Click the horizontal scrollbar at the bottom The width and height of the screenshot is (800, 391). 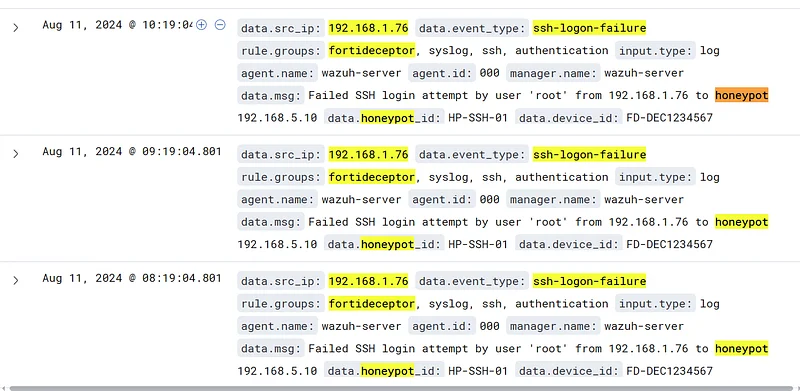point(400,388)
